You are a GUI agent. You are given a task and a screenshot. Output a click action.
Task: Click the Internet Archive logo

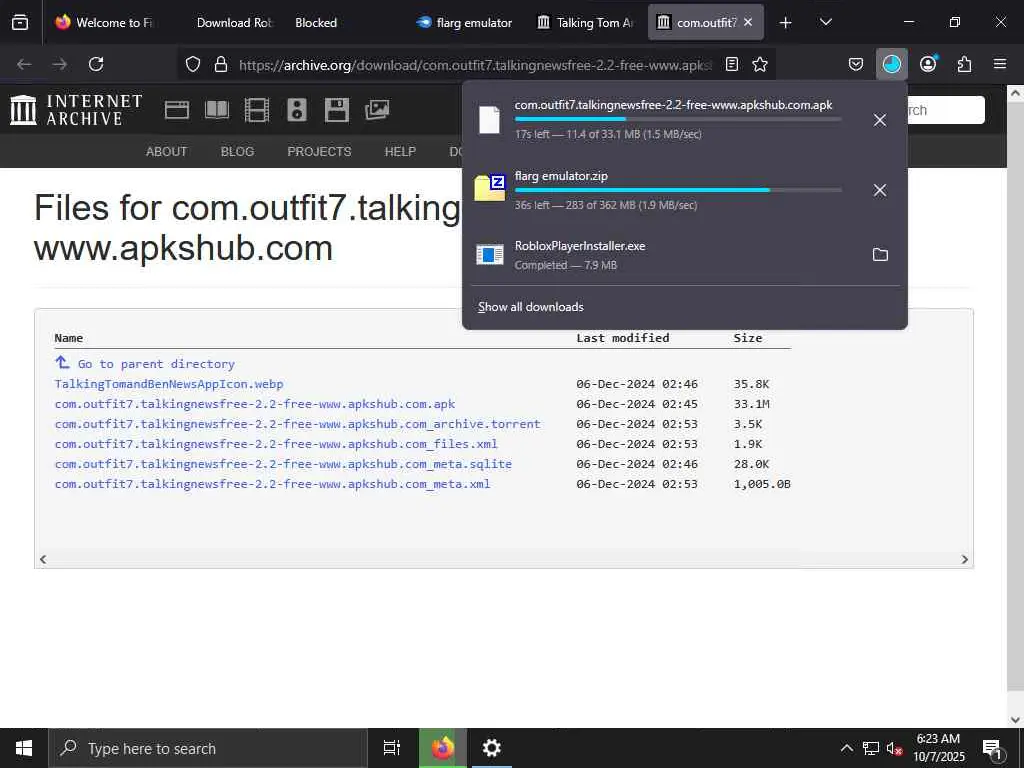pyautogui.click(x=76, y=110)
